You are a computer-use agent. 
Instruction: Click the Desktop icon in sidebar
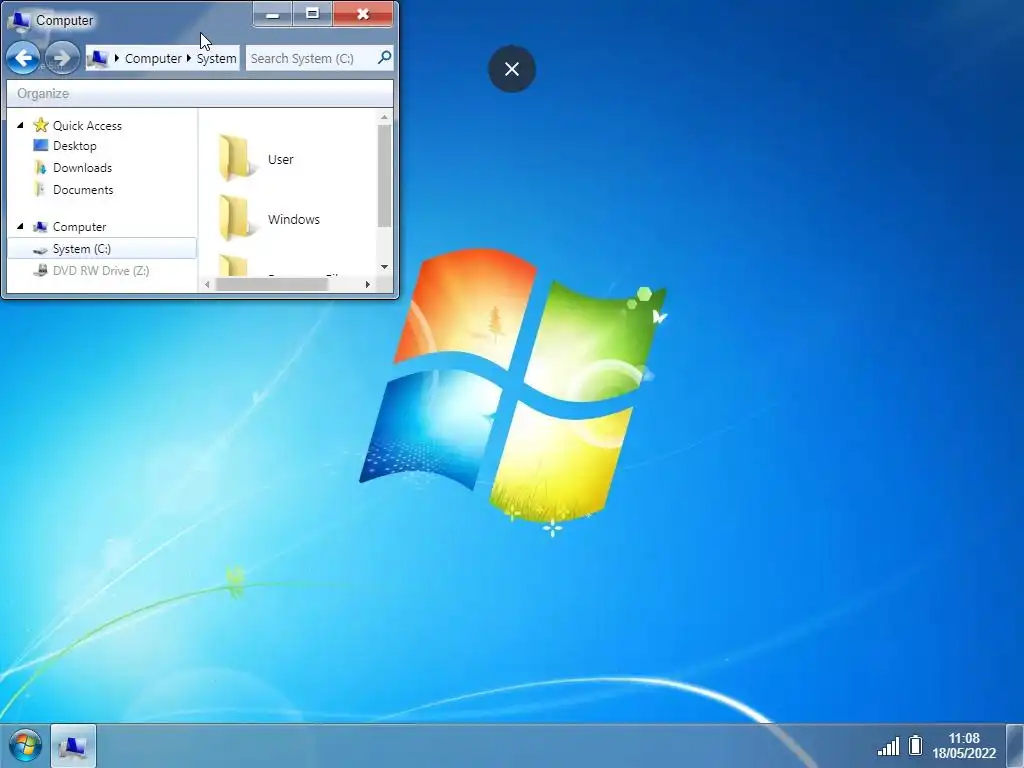tap(40, 145)
